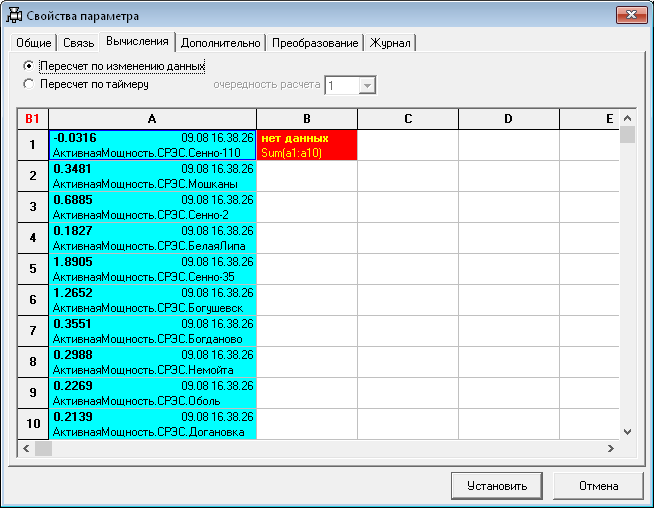The width and height of the screenshot is (654, 508).
Task: Click the window title bar application icon
Action: [x=15, y=16]
